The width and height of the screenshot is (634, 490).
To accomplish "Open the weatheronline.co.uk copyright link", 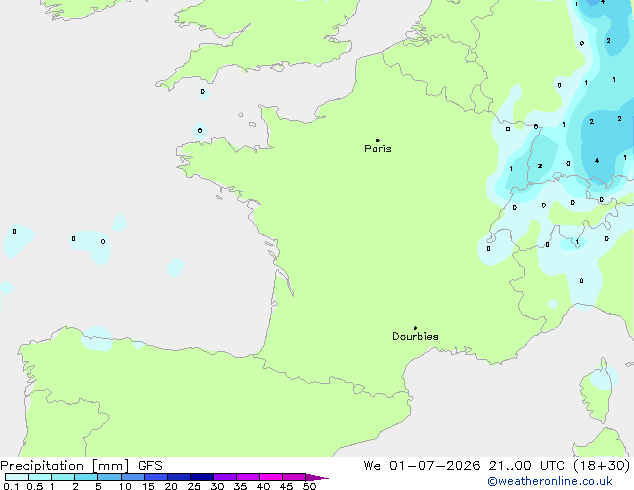I will [x=550, y=481].
